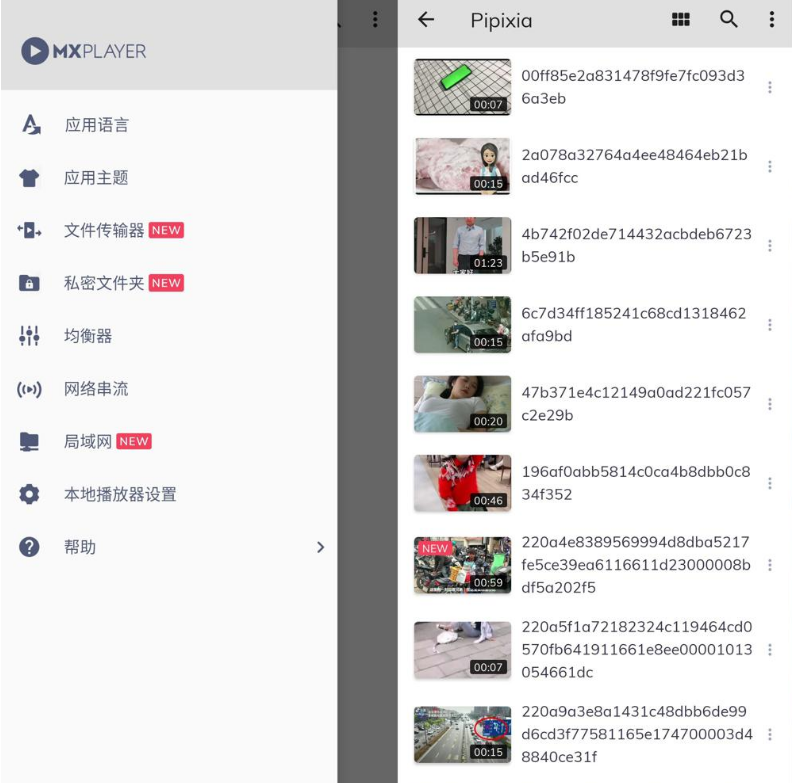Viewport: 792px width, 783px height.
Task: Open 应用语言 language settings
Action: pyautogui.click(x=96, y=125)
